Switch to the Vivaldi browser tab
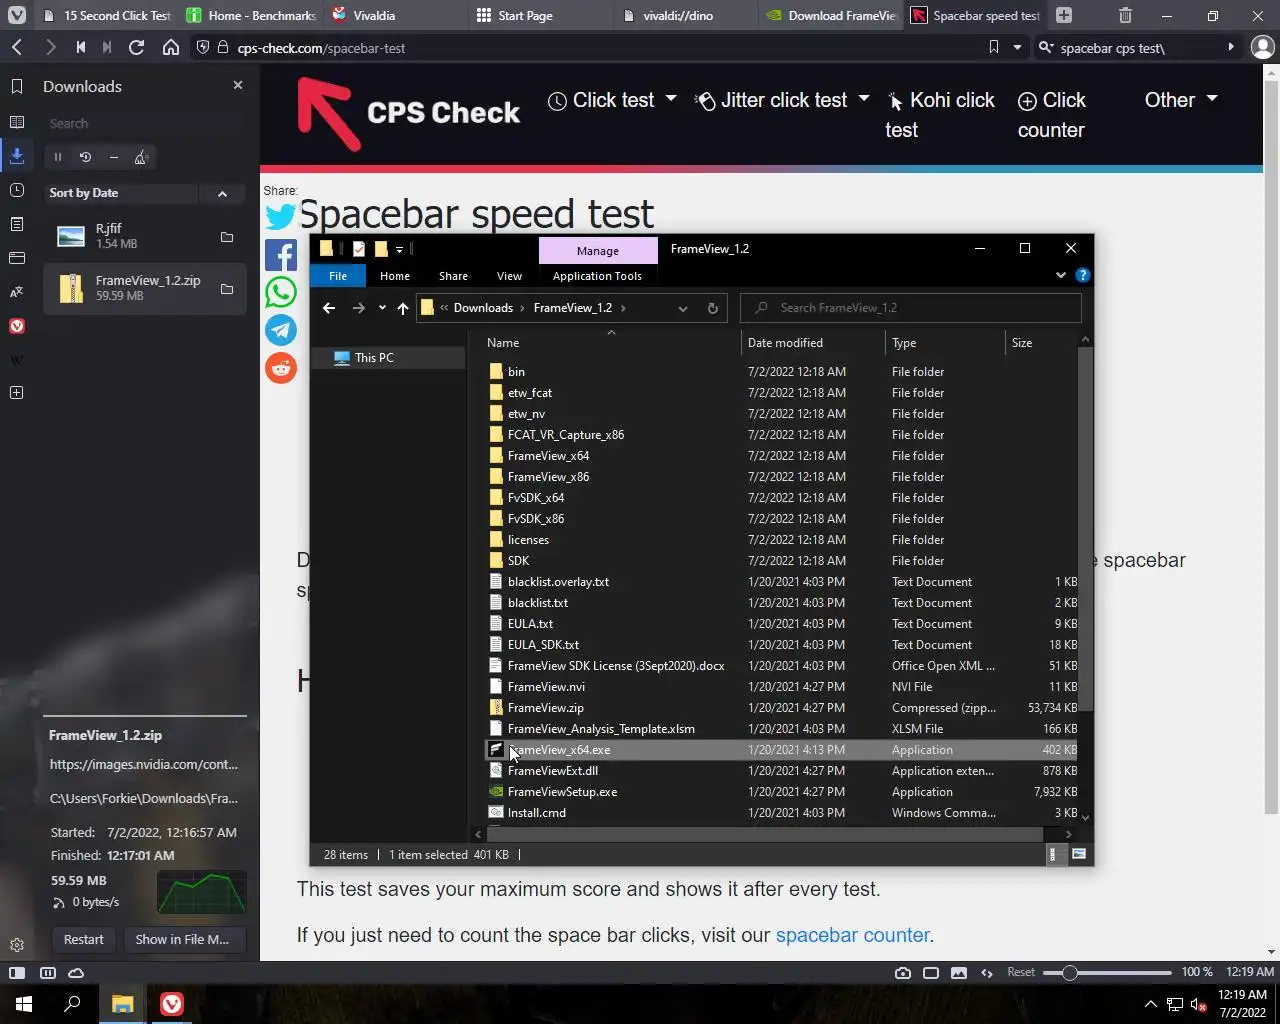 pos(393,15)
